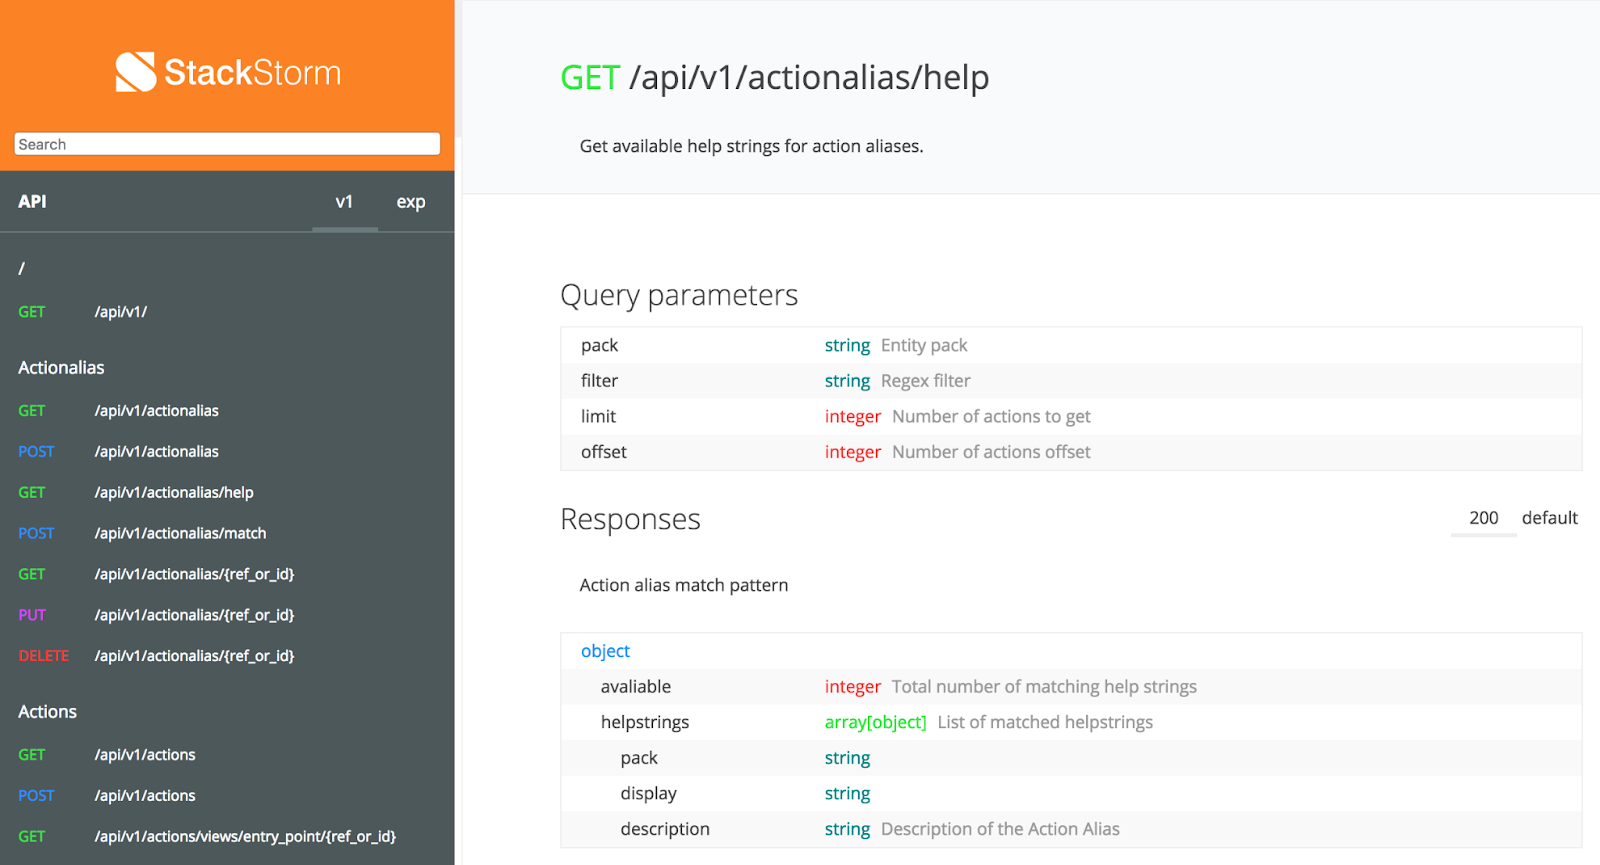The image size is (1600, 865).
Task: Select the default response tab
Action: (1549, 518)
